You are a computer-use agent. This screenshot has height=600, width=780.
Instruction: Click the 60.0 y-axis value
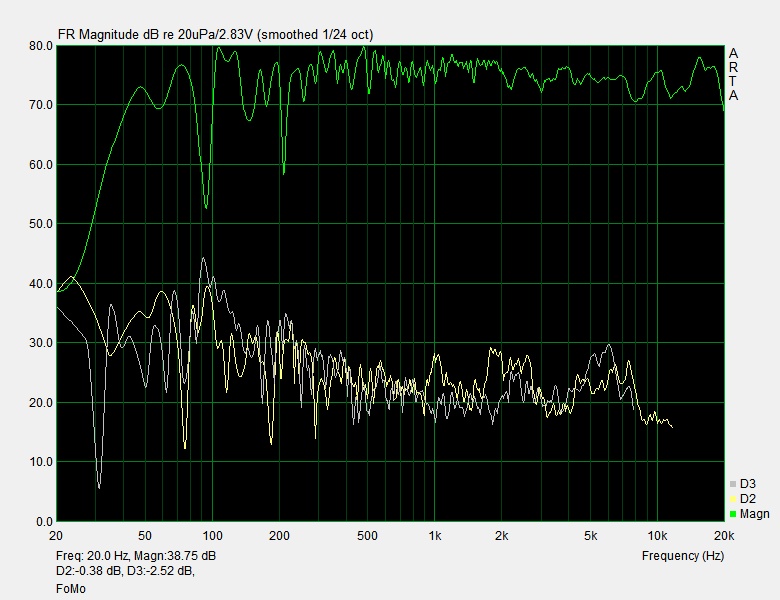point(41,165)
